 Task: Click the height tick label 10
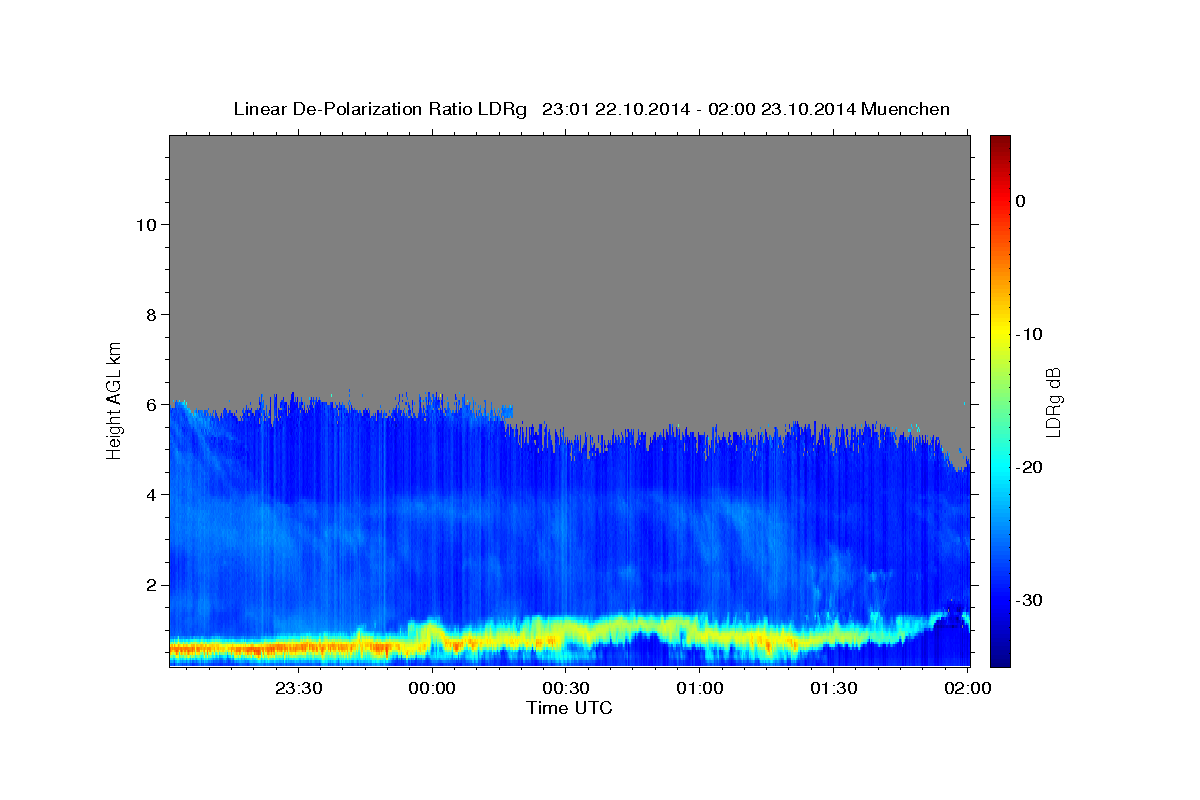146,224
